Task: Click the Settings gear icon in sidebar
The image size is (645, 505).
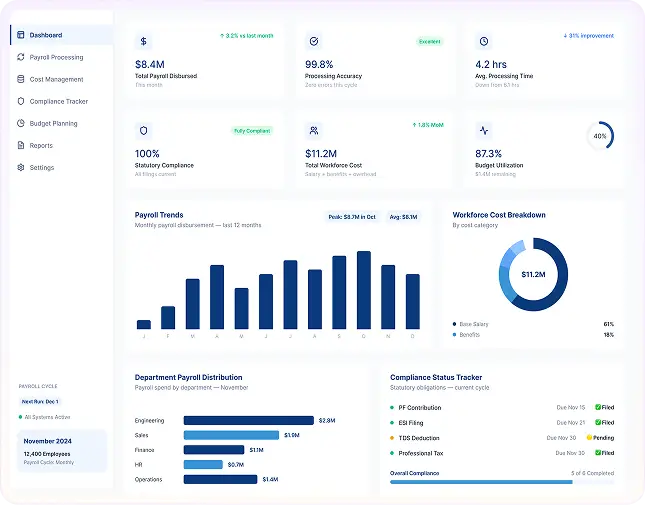Action: 21,167
